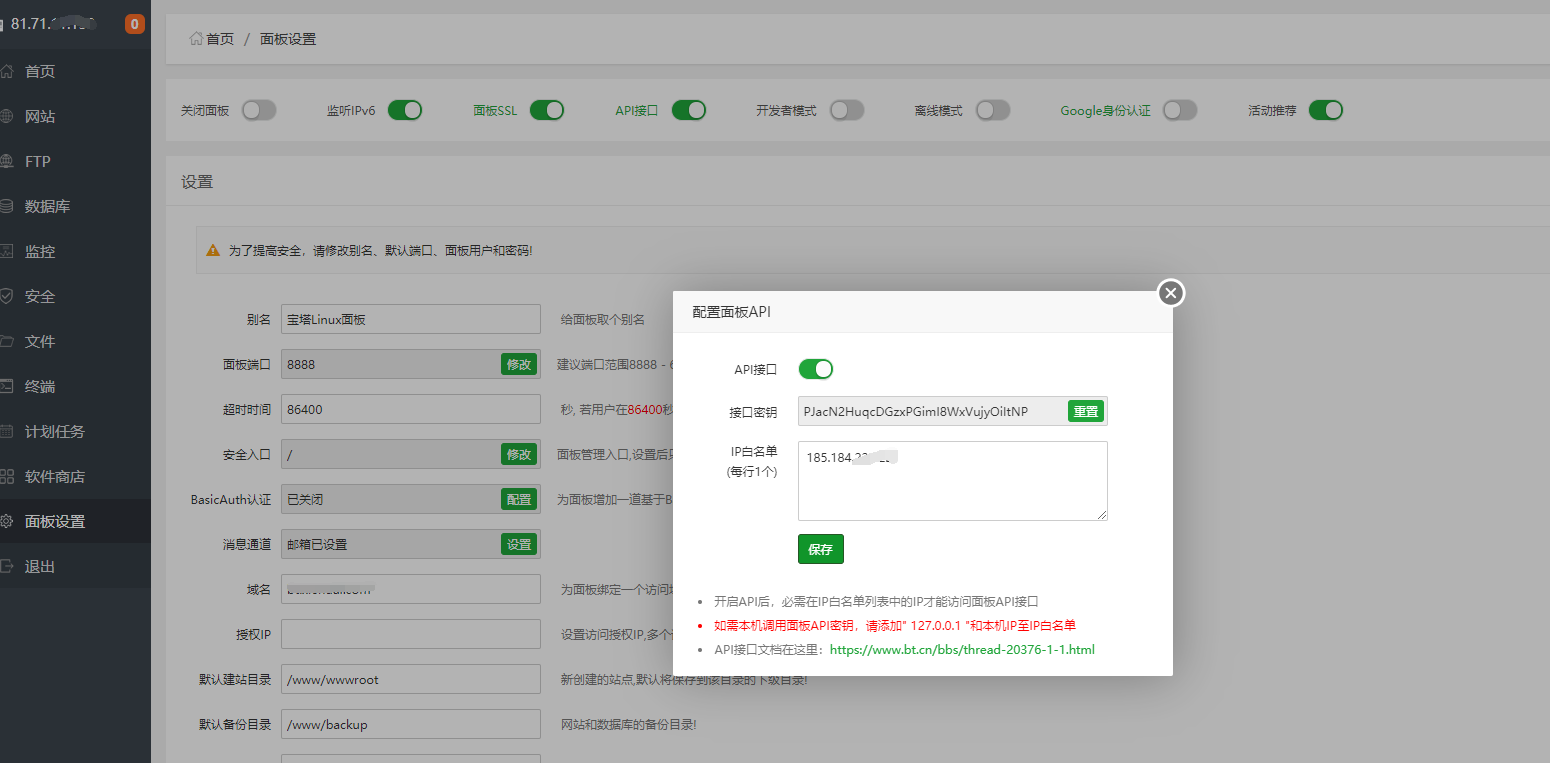
Task: Click the red 127.0.0.1 whitelist notice text
Action: pyautogui.click(x=895, y=626)
